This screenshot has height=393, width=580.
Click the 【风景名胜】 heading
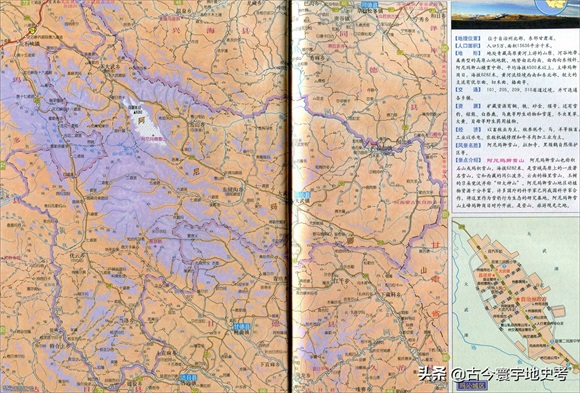pyautogui.click(x=468, y=145)
